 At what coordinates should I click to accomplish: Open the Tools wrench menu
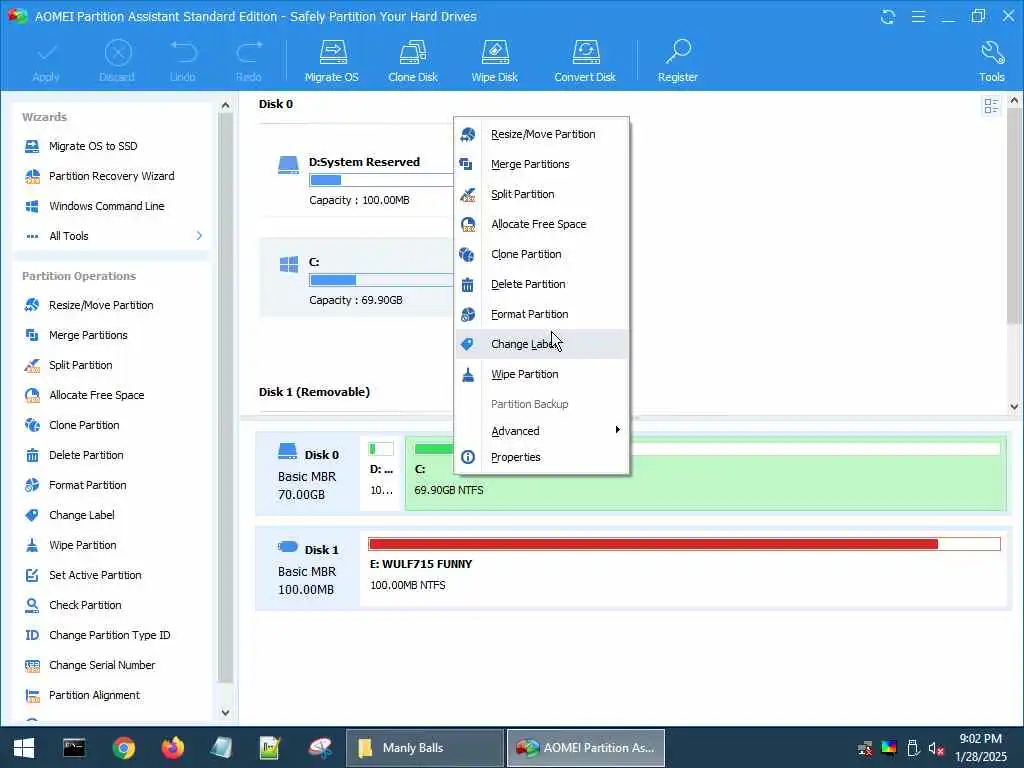click(991, 61)
